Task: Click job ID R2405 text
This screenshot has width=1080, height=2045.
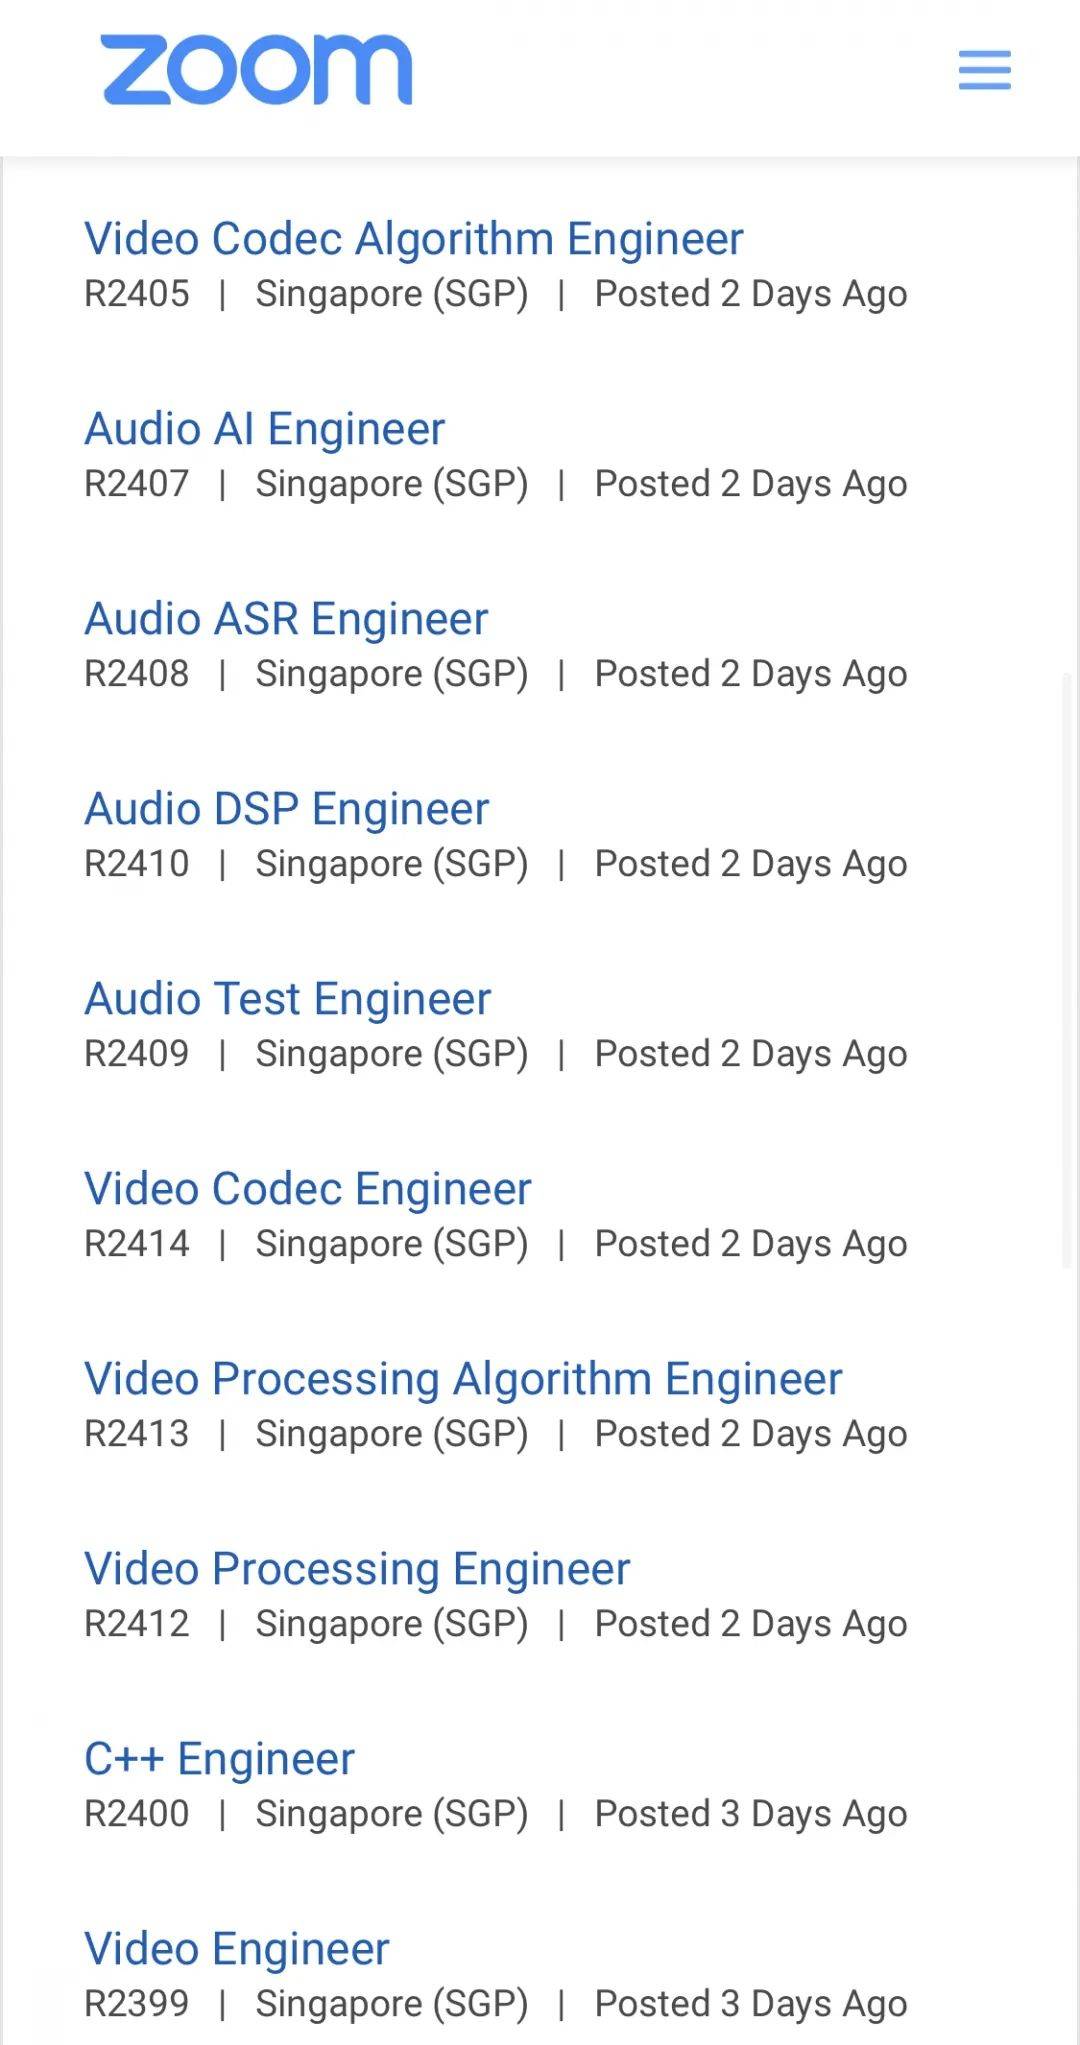Action: pos(136,294)
